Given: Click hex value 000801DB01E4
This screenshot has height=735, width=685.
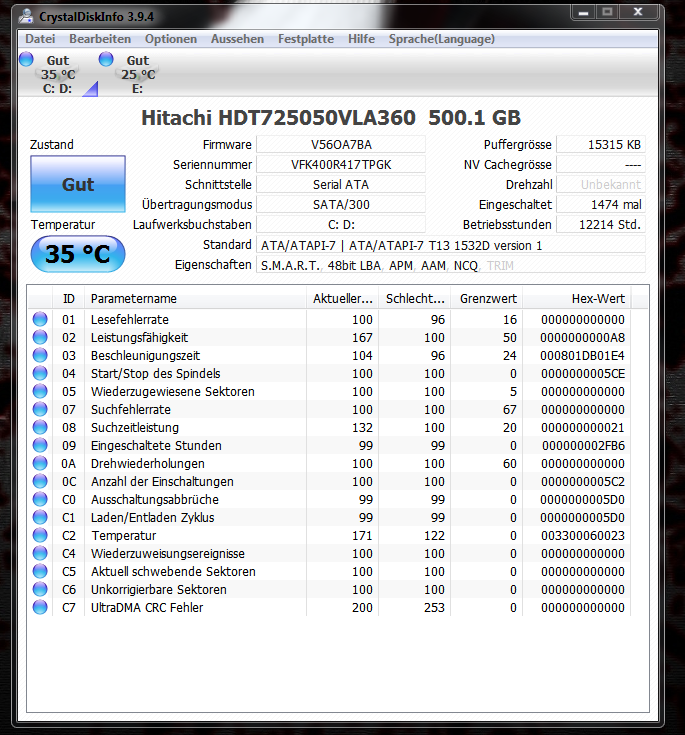Looking at the screenshot, I should click(582, 355).
